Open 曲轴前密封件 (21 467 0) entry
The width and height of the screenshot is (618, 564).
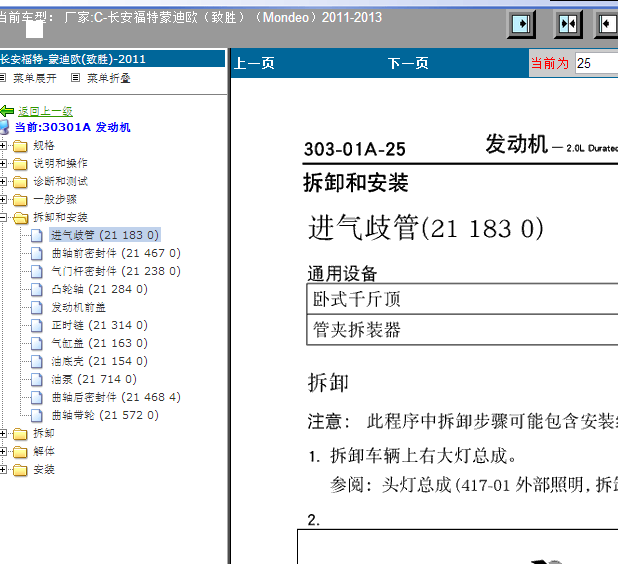tap(116, 253)
